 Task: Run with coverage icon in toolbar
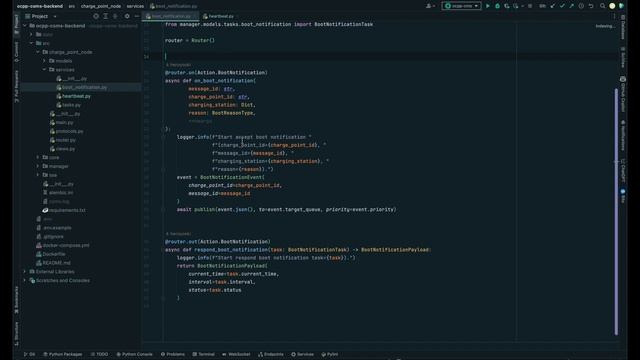507,6
